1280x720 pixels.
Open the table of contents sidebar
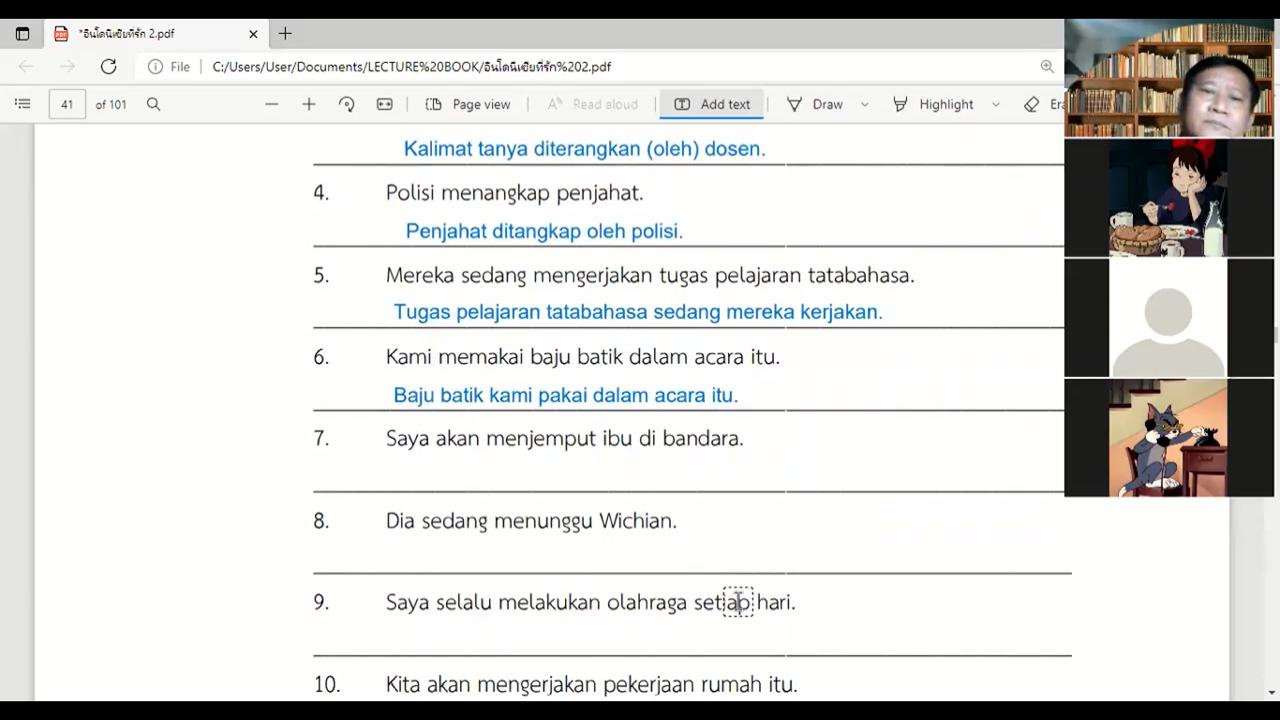23,104
